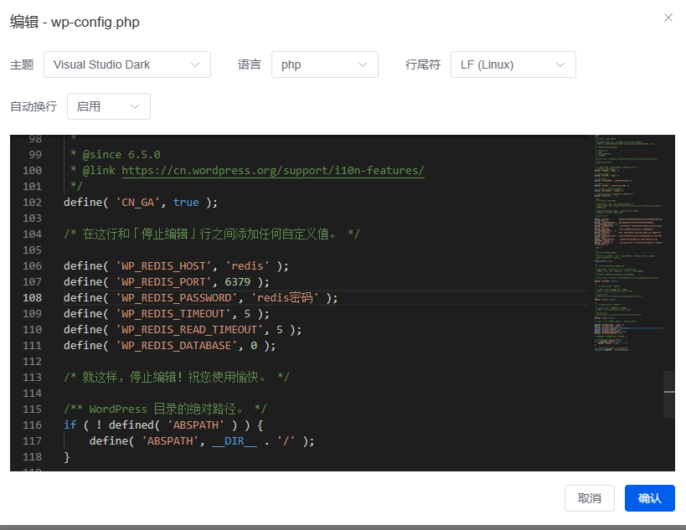Open the auto word wrap dropdown
The height and width of the screenshot is (530, 686).
[x=108, y=106]
